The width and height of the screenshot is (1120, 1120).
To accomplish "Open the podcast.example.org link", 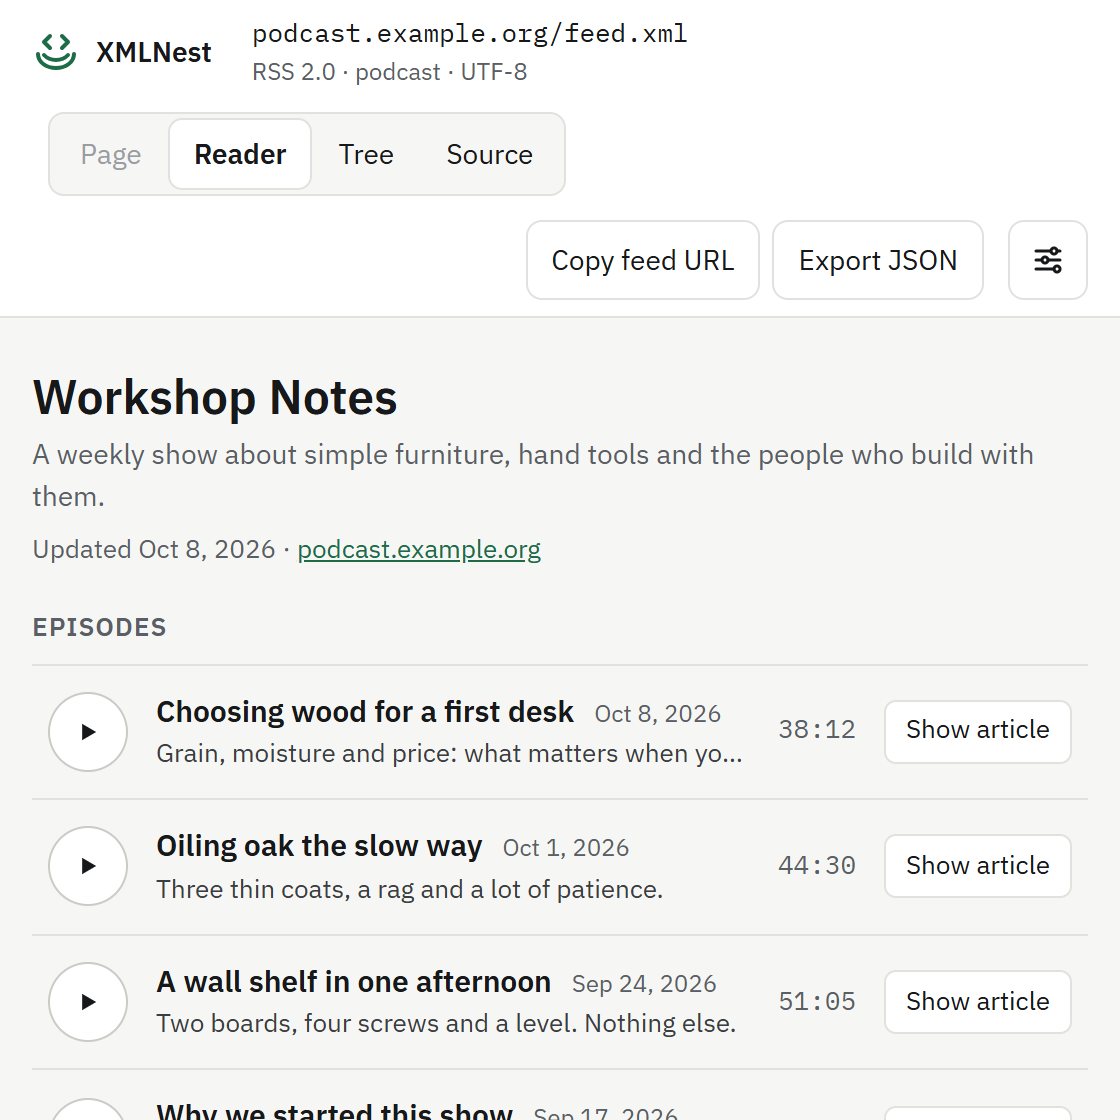I will tap(419, 549).
